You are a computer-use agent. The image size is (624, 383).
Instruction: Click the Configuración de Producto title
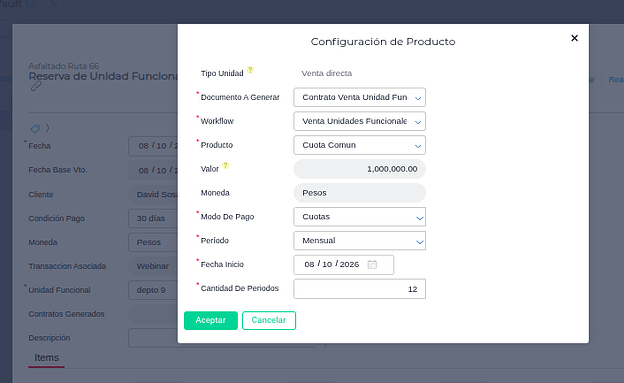(x=383, y=41)
